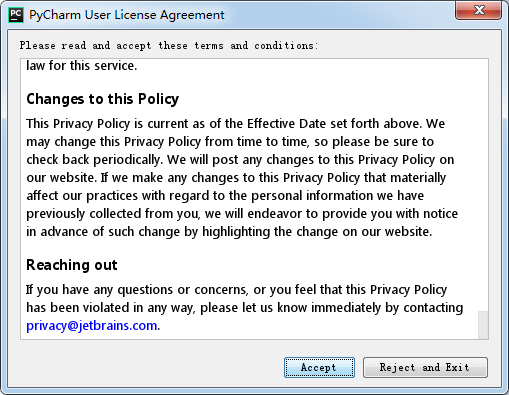Click the 'PyCharm User License Agreement' window title
The height and width of the screenshot is (395, 509).
[127, 15]
